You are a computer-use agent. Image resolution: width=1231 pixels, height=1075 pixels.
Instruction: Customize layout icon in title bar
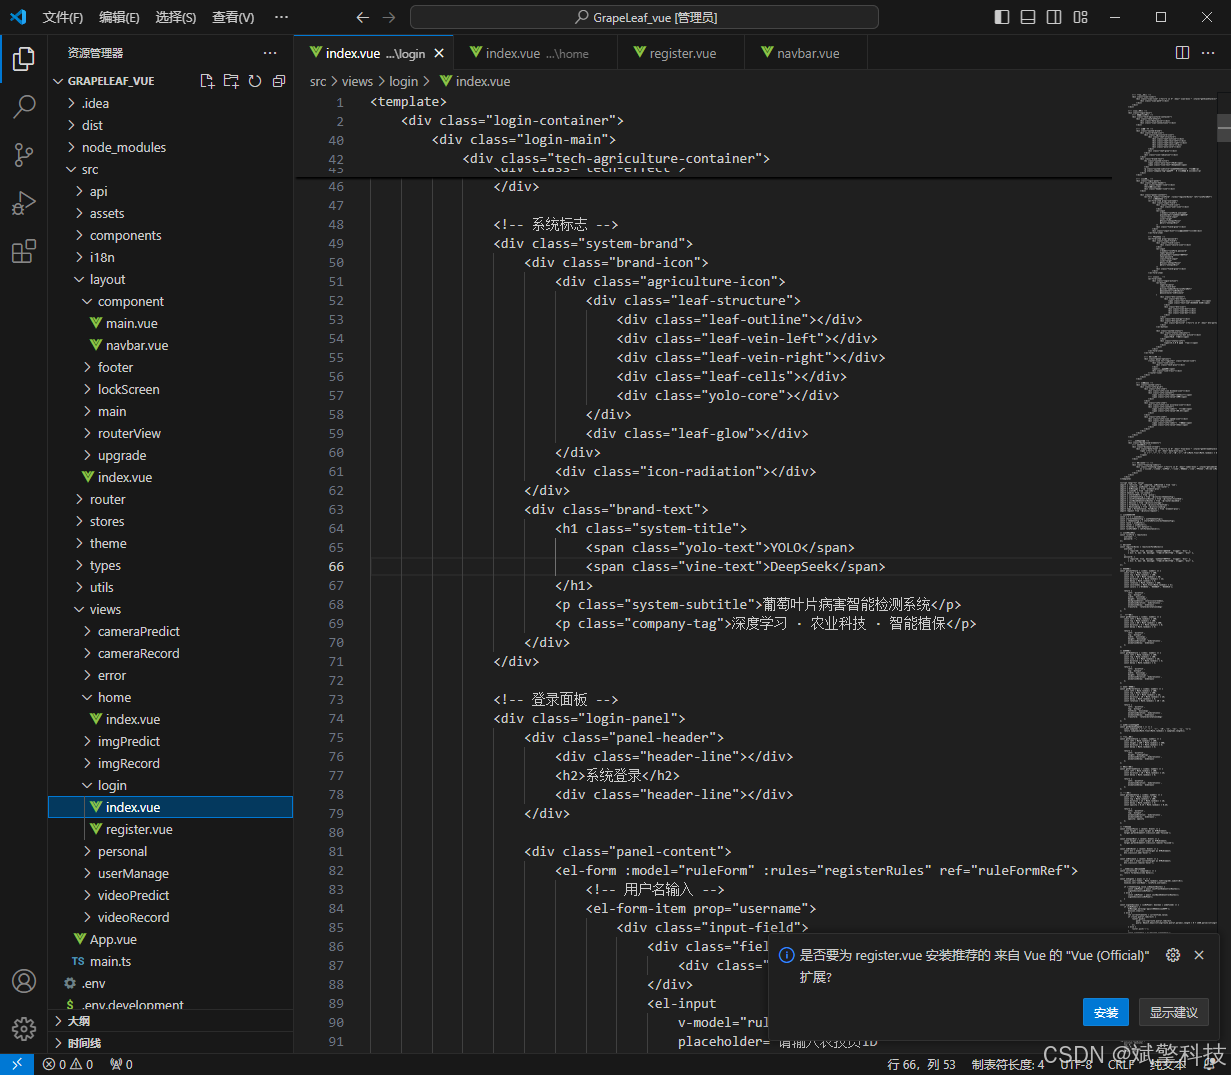(1080, 17)
